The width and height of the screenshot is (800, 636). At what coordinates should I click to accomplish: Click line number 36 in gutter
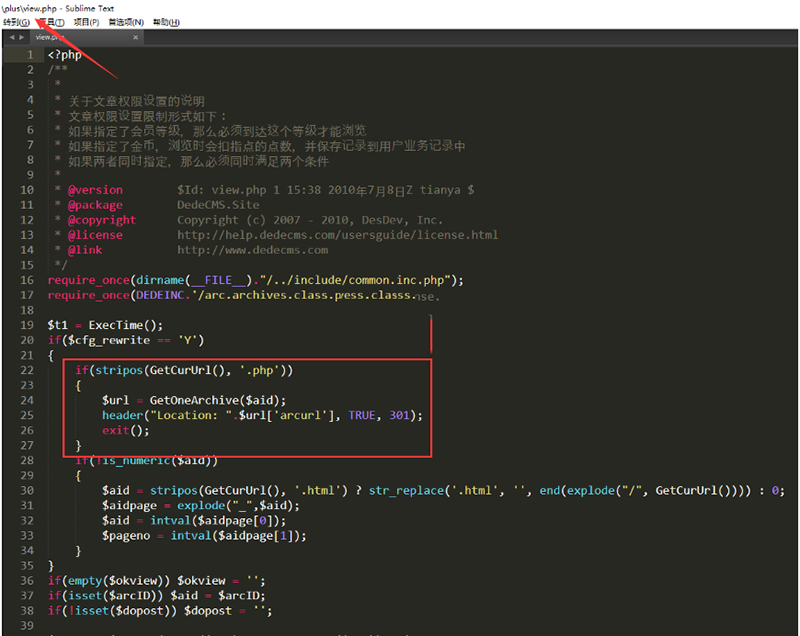26,581
